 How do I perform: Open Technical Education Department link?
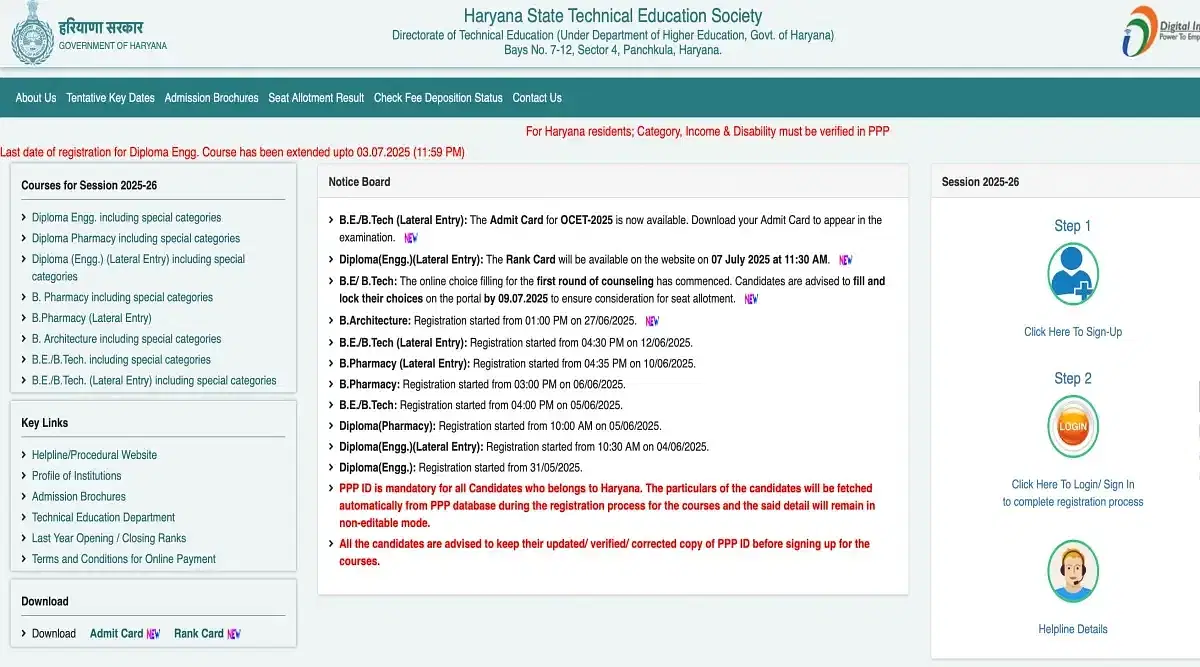(103, 518)
